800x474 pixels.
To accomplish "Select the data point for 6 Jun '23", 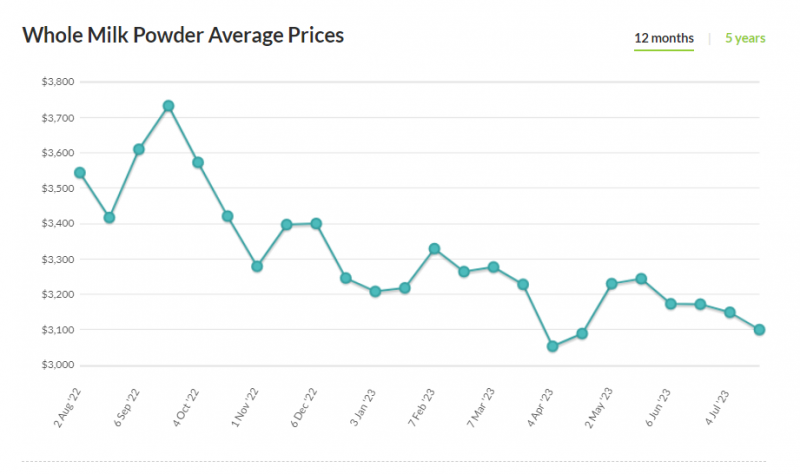I will (671, 304).
